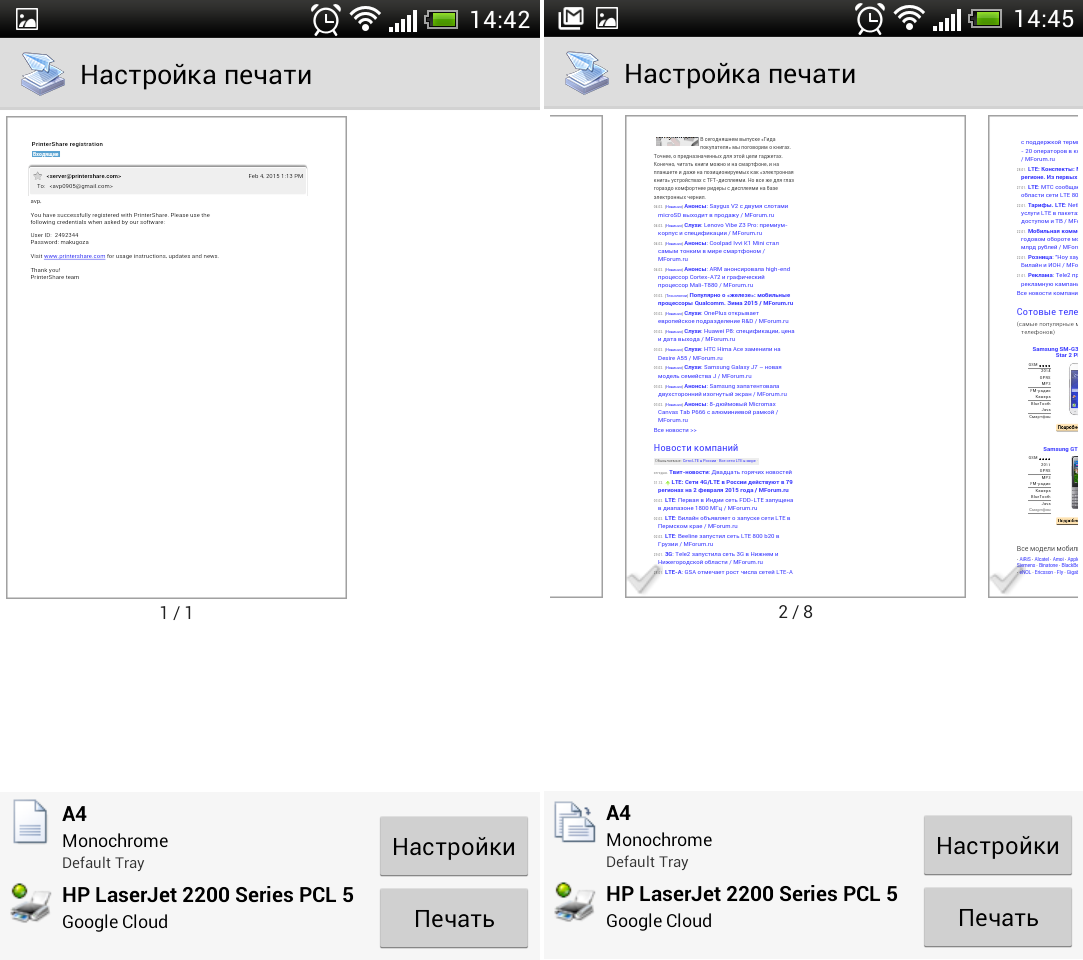Tap the A4 paper size label on left screen
Image resolution: width=1083 pixels, height=960 pixels.
(x=75, y=814)
